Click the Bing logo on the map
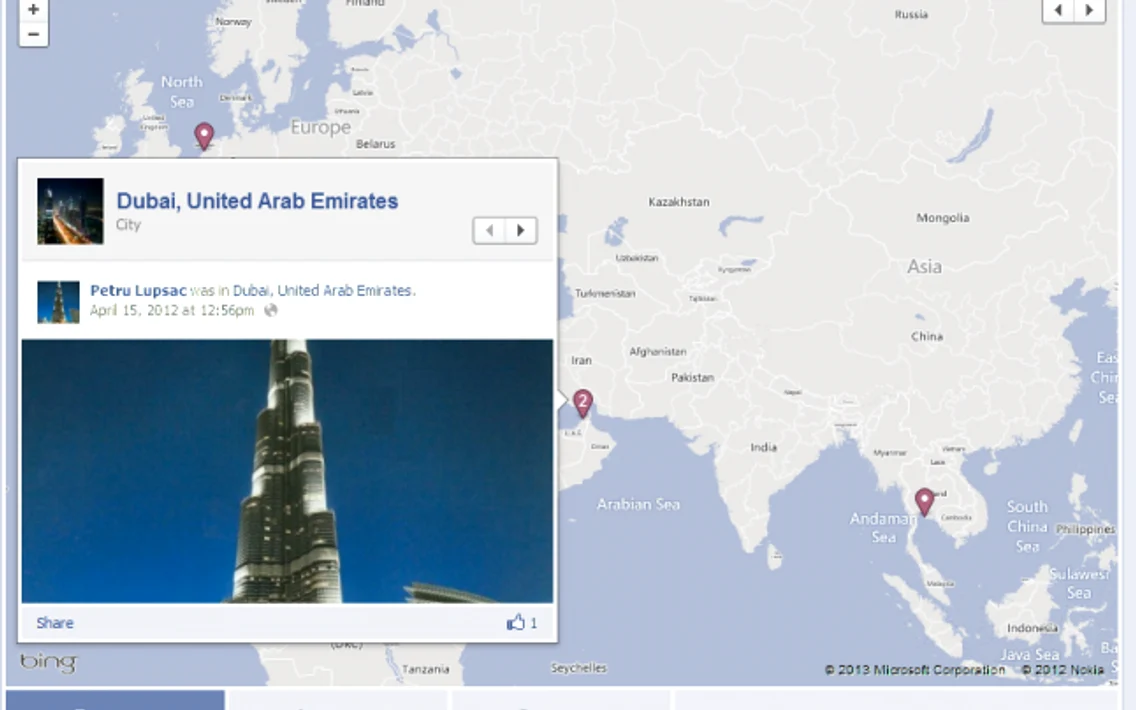Viewport: 1136px width, 710px height. click(49, 662)
